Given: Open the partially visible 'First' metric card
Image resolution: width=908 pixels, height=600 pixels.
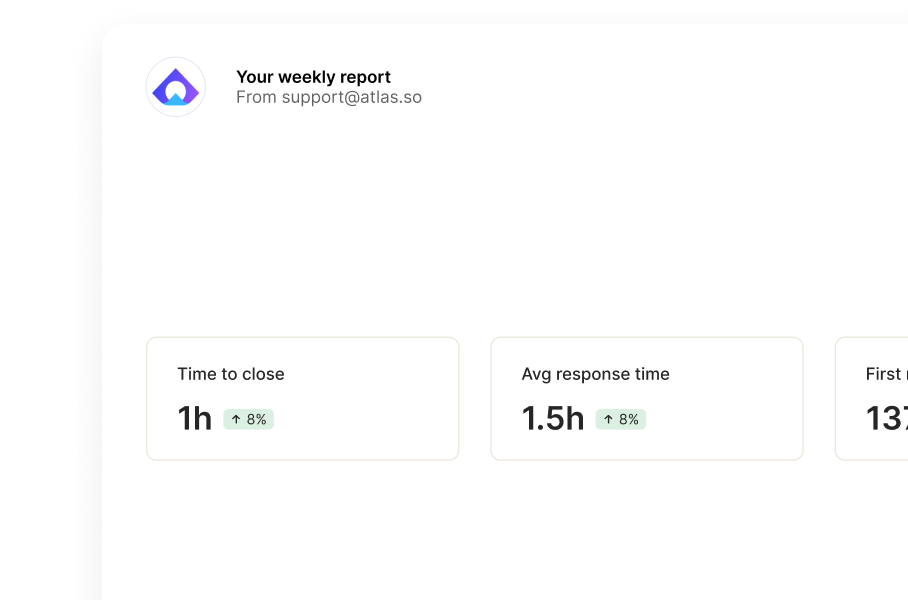Looking at the screenshot, I should coord(872,398).
